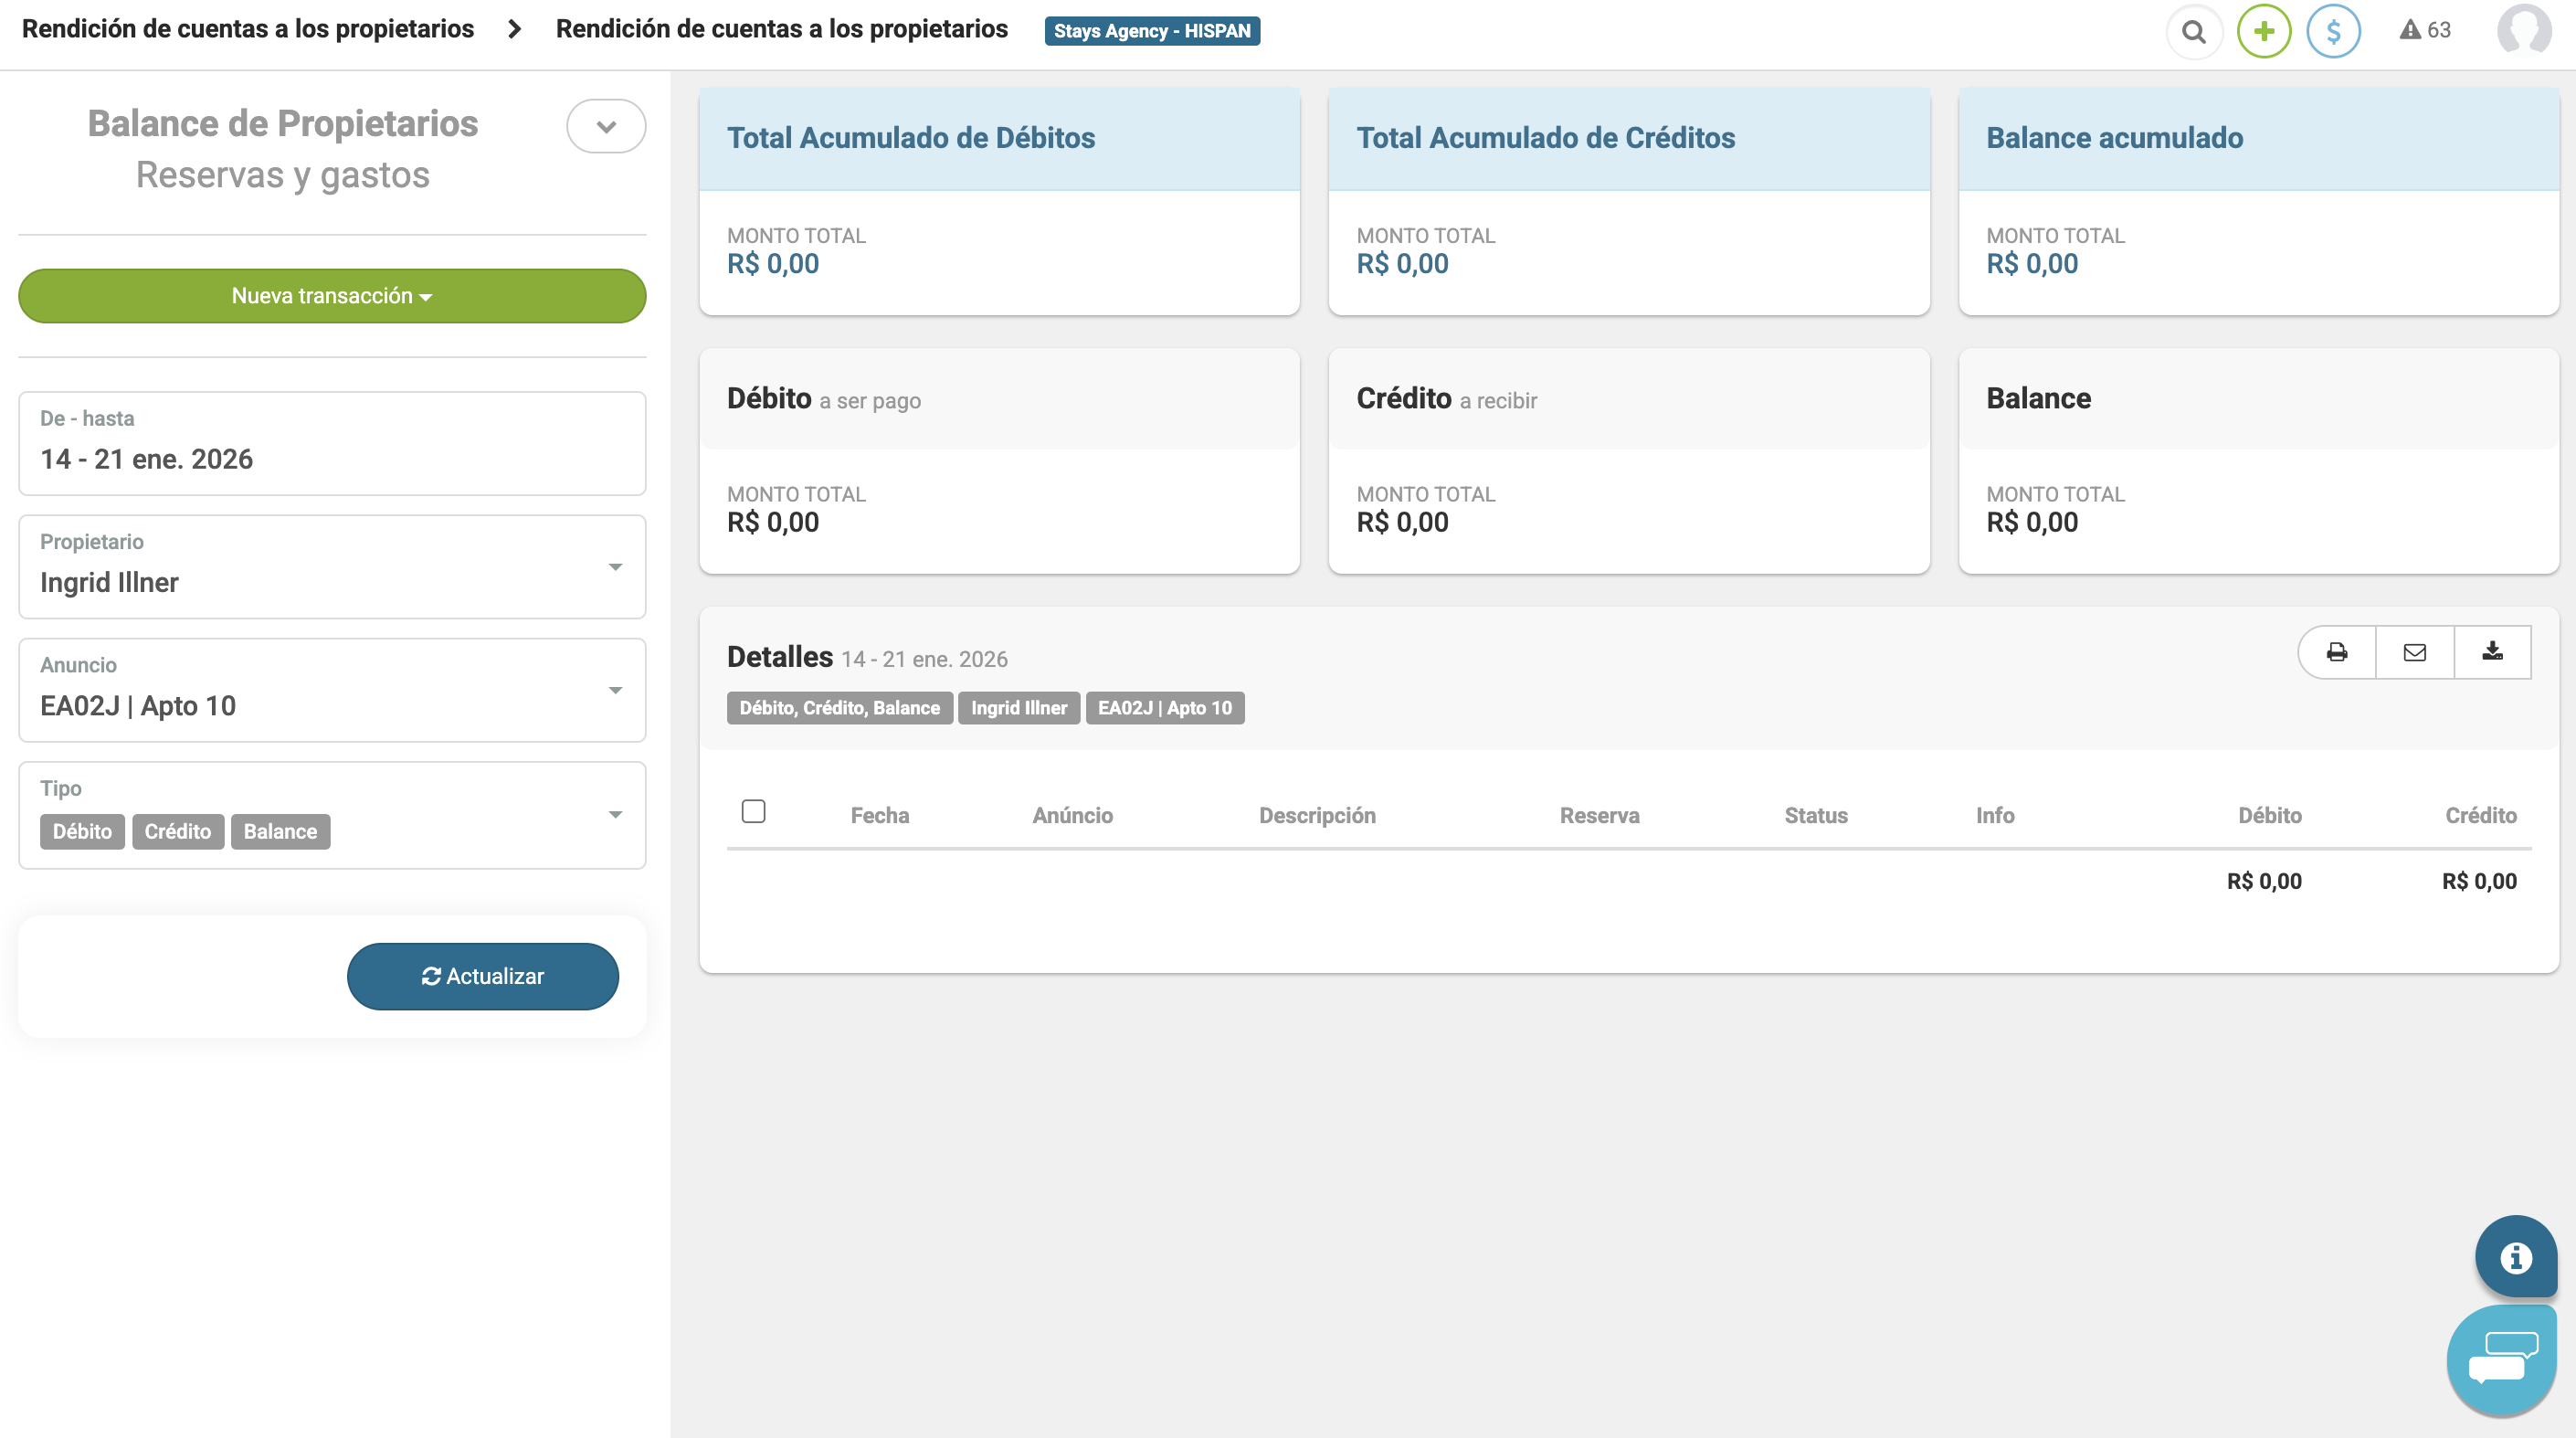2576x1438 pixels.
Task: Open the blue dollar sign icon
Action: 2333,31
